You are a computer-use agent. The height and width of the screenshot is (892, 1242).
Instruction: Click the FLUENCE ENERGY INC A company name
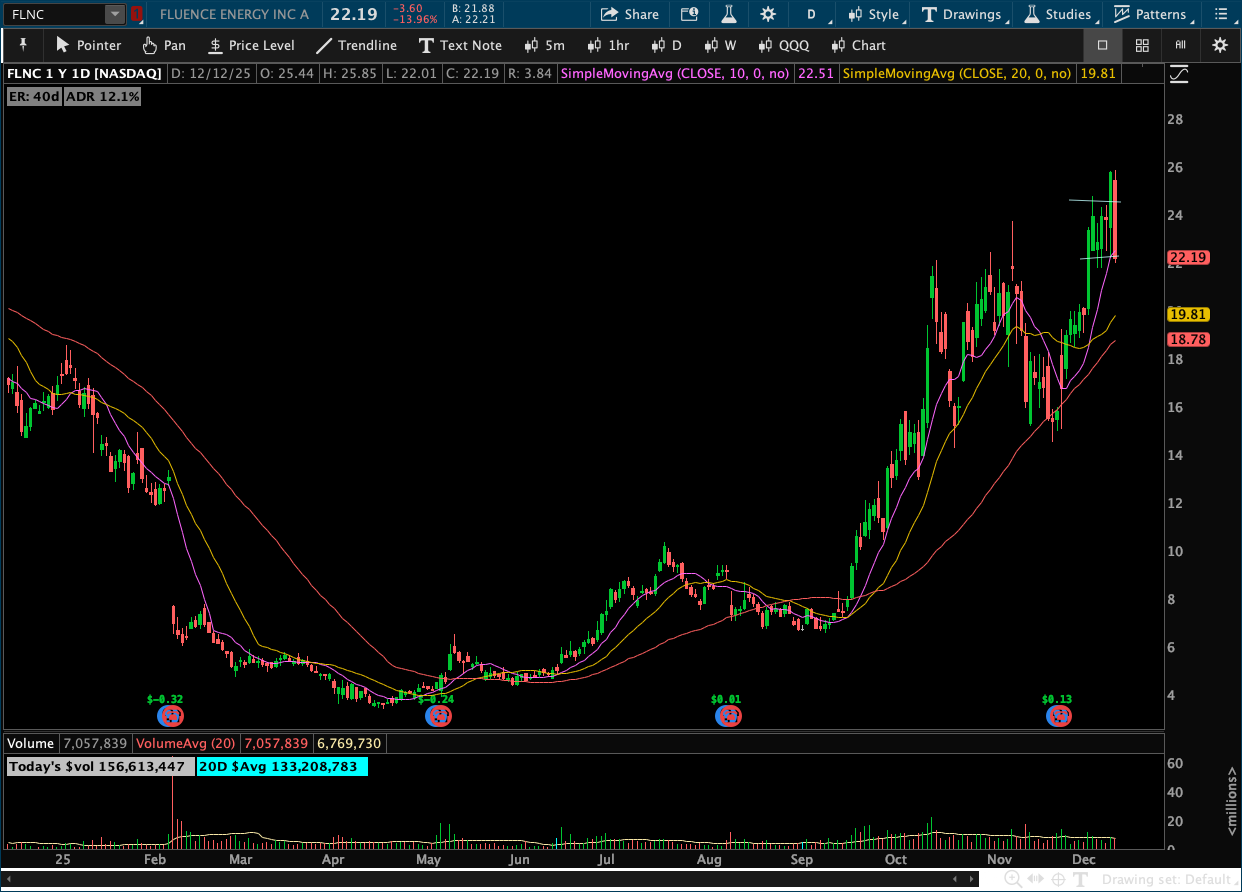(234, 15)
